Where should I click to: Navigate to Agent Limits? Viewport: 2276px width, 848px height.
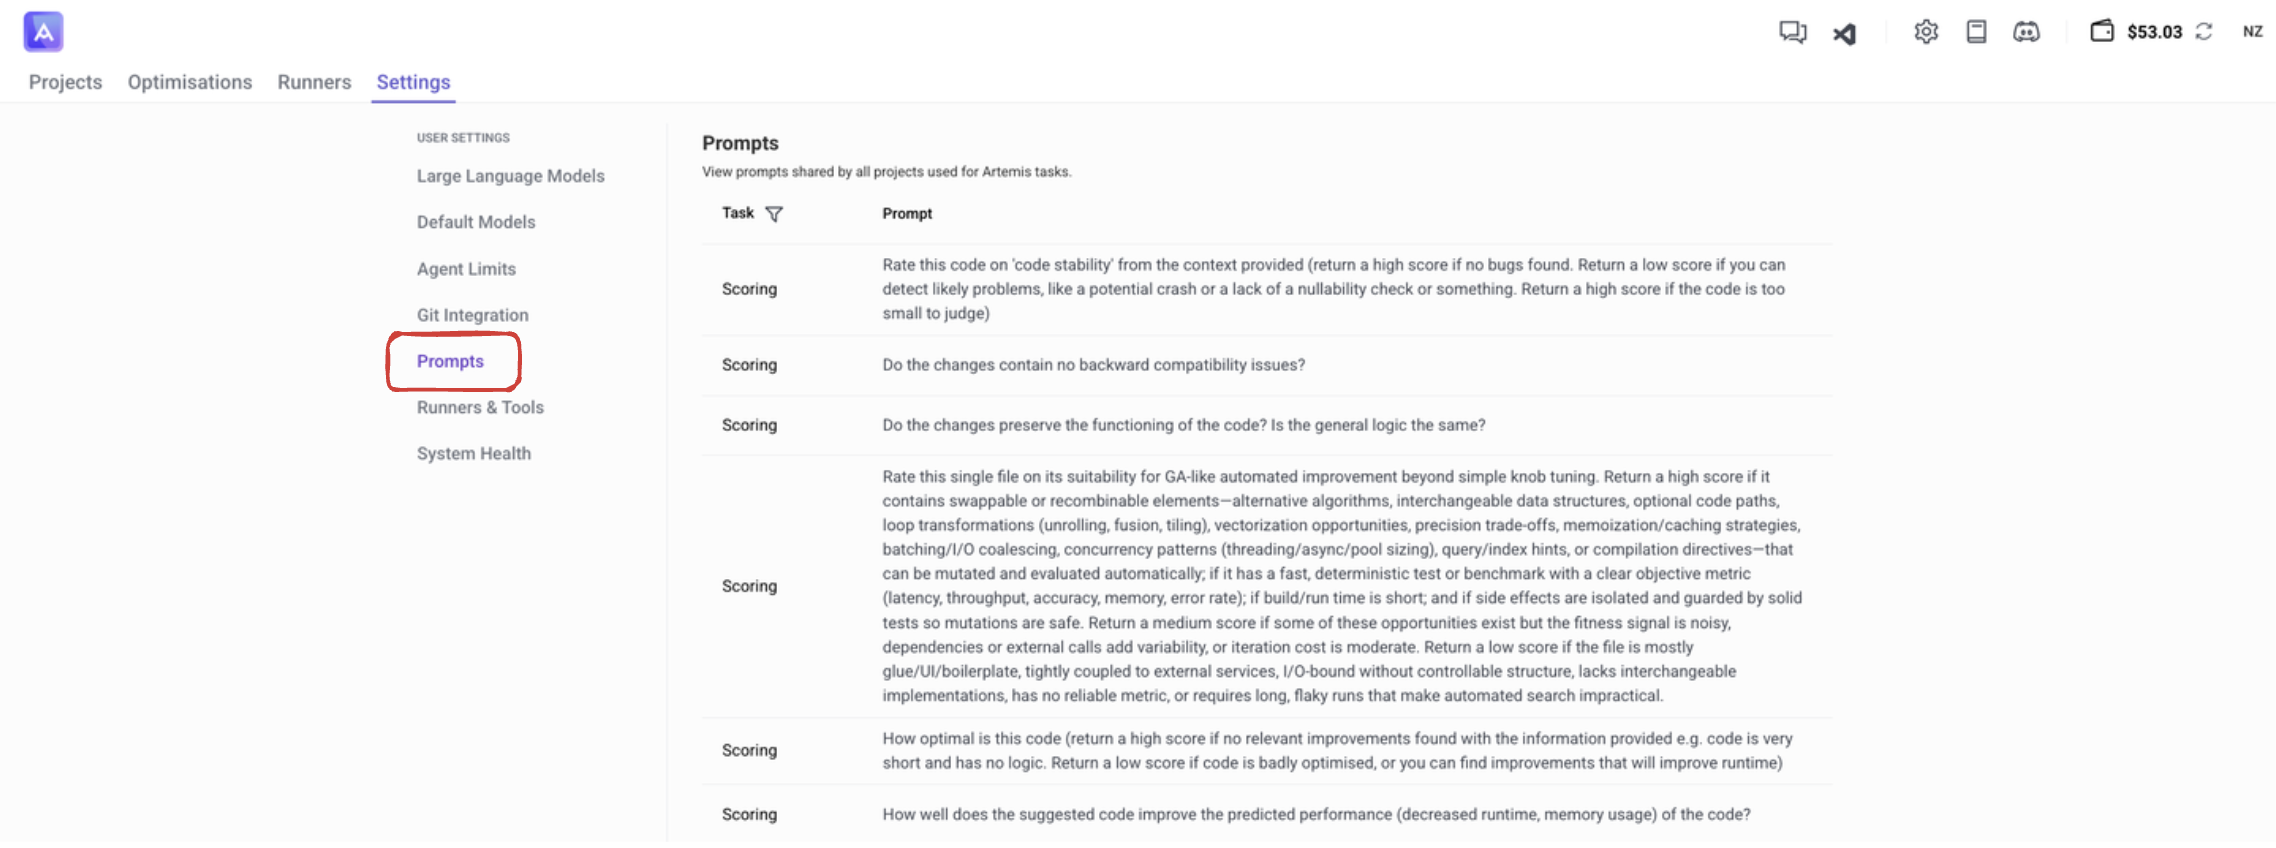(466, 269)
